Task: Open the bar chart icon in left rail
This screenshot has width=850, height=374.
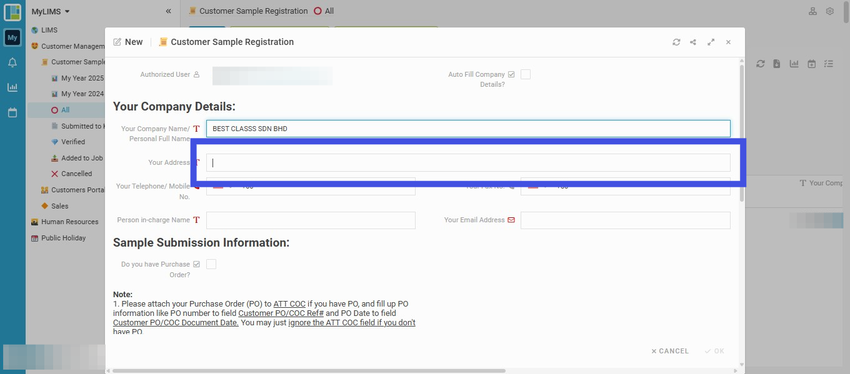Action: [x=12, y=87]
